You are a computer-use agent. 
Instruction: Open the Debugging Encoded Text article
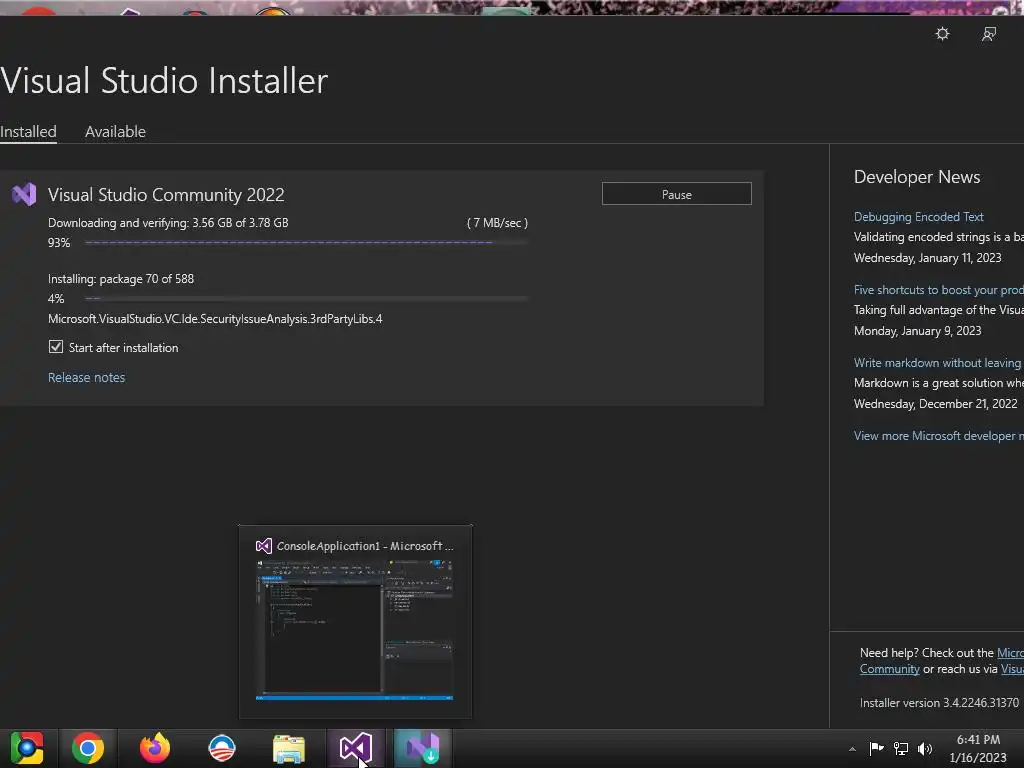pyautogui.click(x=918, y=217)
